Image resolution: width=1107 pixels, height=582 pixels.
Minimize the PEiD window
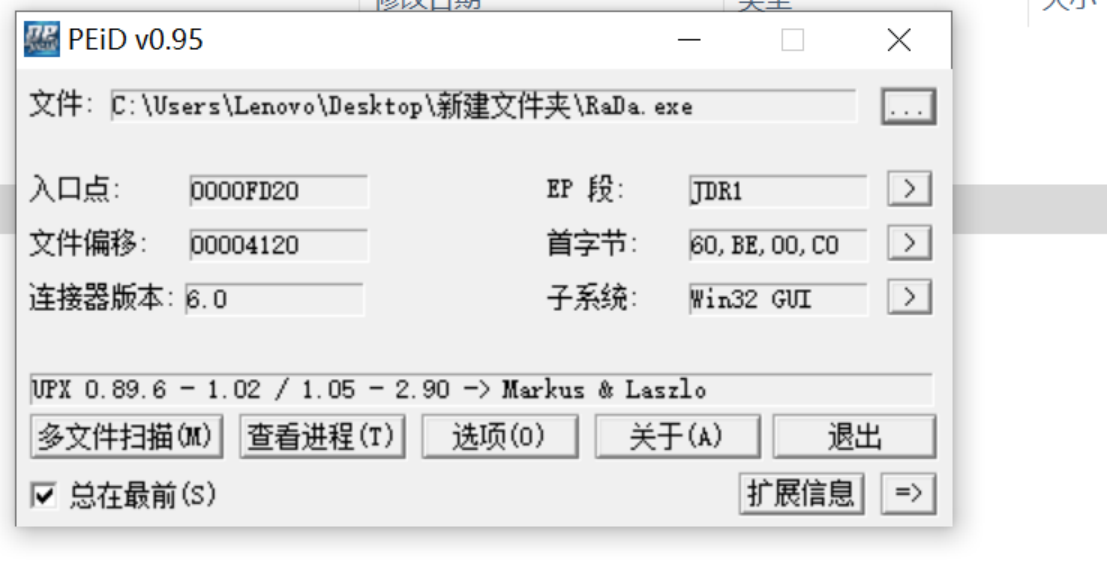pos(689,40)
